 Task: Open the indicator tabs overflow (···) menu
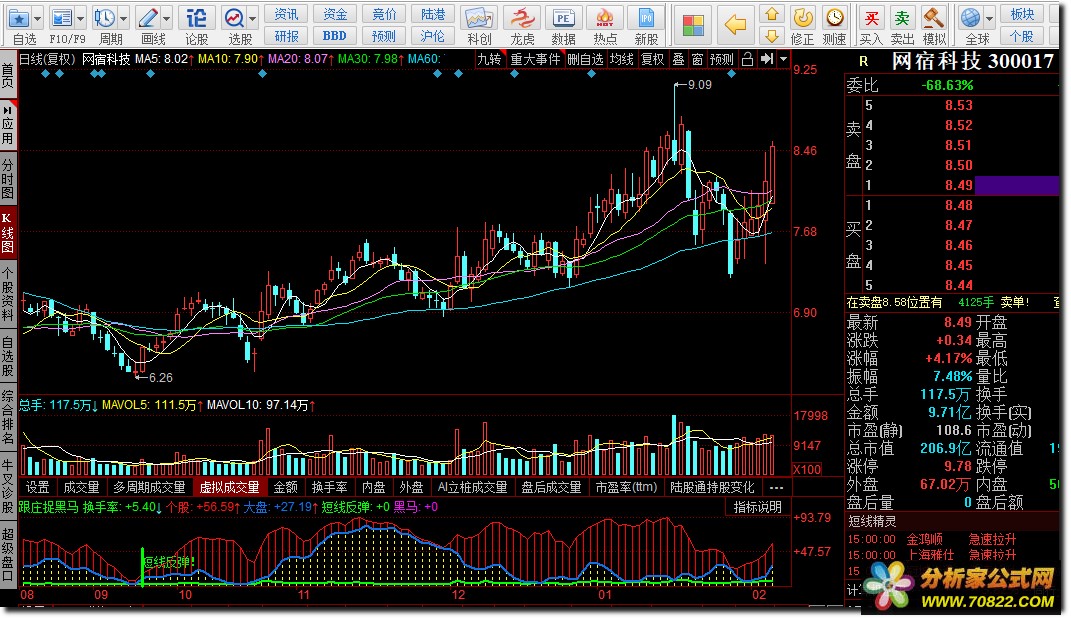pyautogui.click(x=776, y=488)
